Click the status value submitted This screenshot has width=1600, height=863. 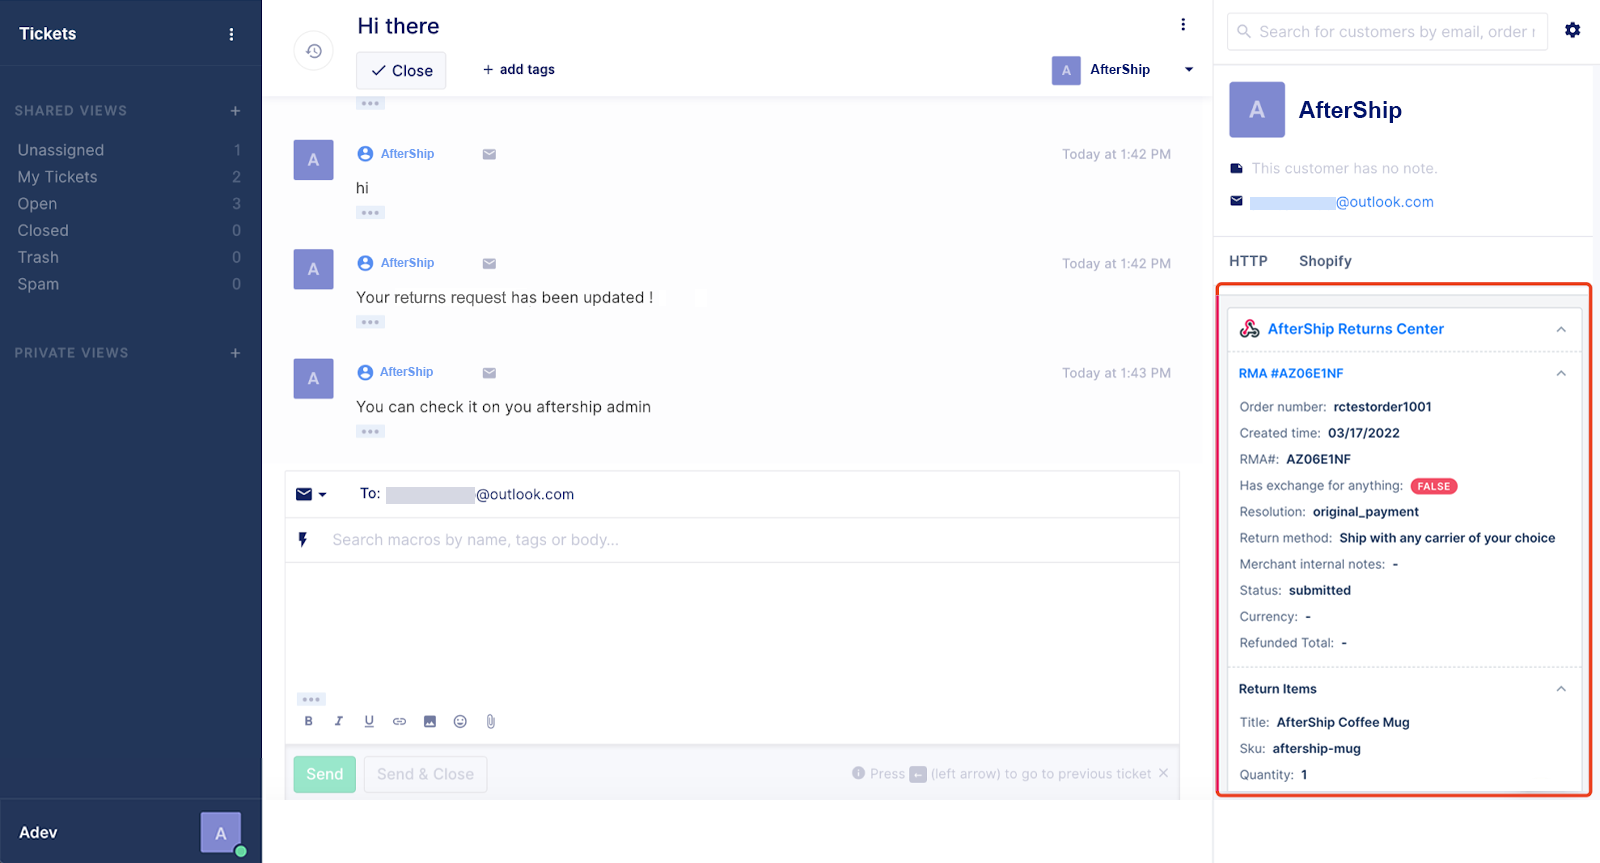[x=1320, y=591]
